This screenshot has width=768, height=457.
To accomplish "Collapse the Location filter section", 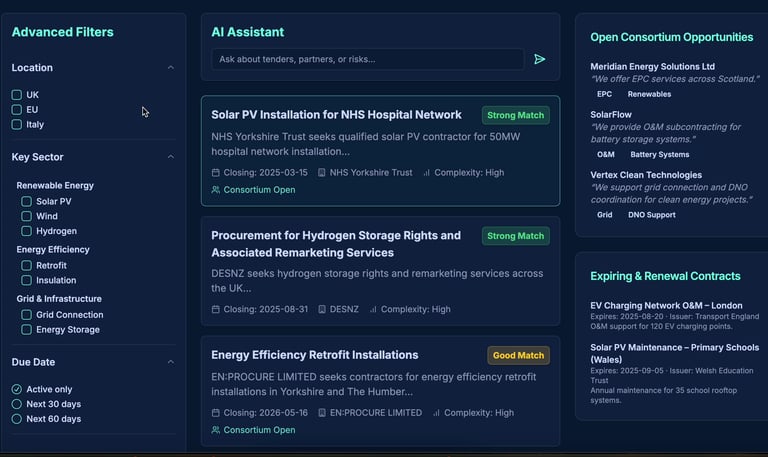I will tap(170, 68).
